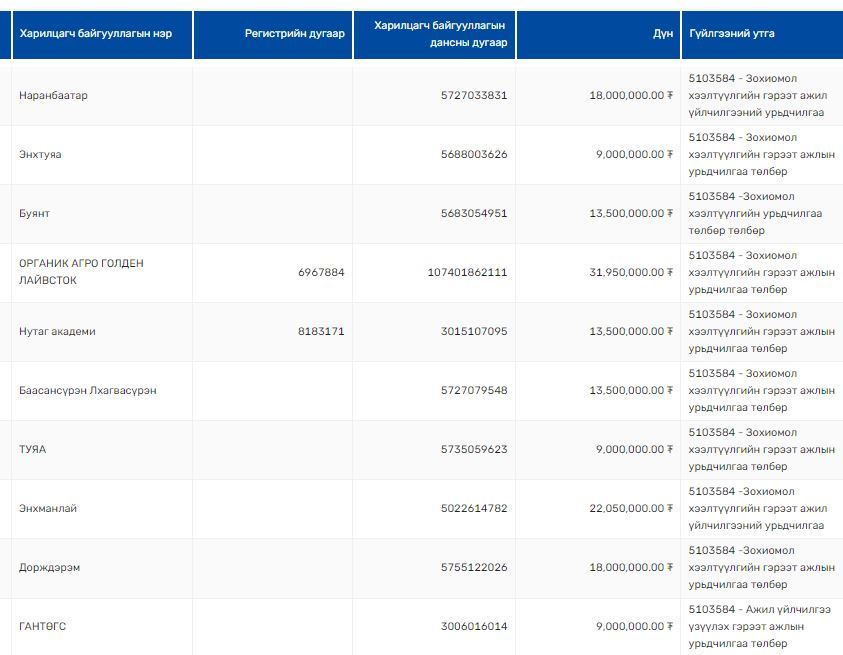
Task: Click the 31,950,000.00 ₮ amount
Action: [631, 272]
